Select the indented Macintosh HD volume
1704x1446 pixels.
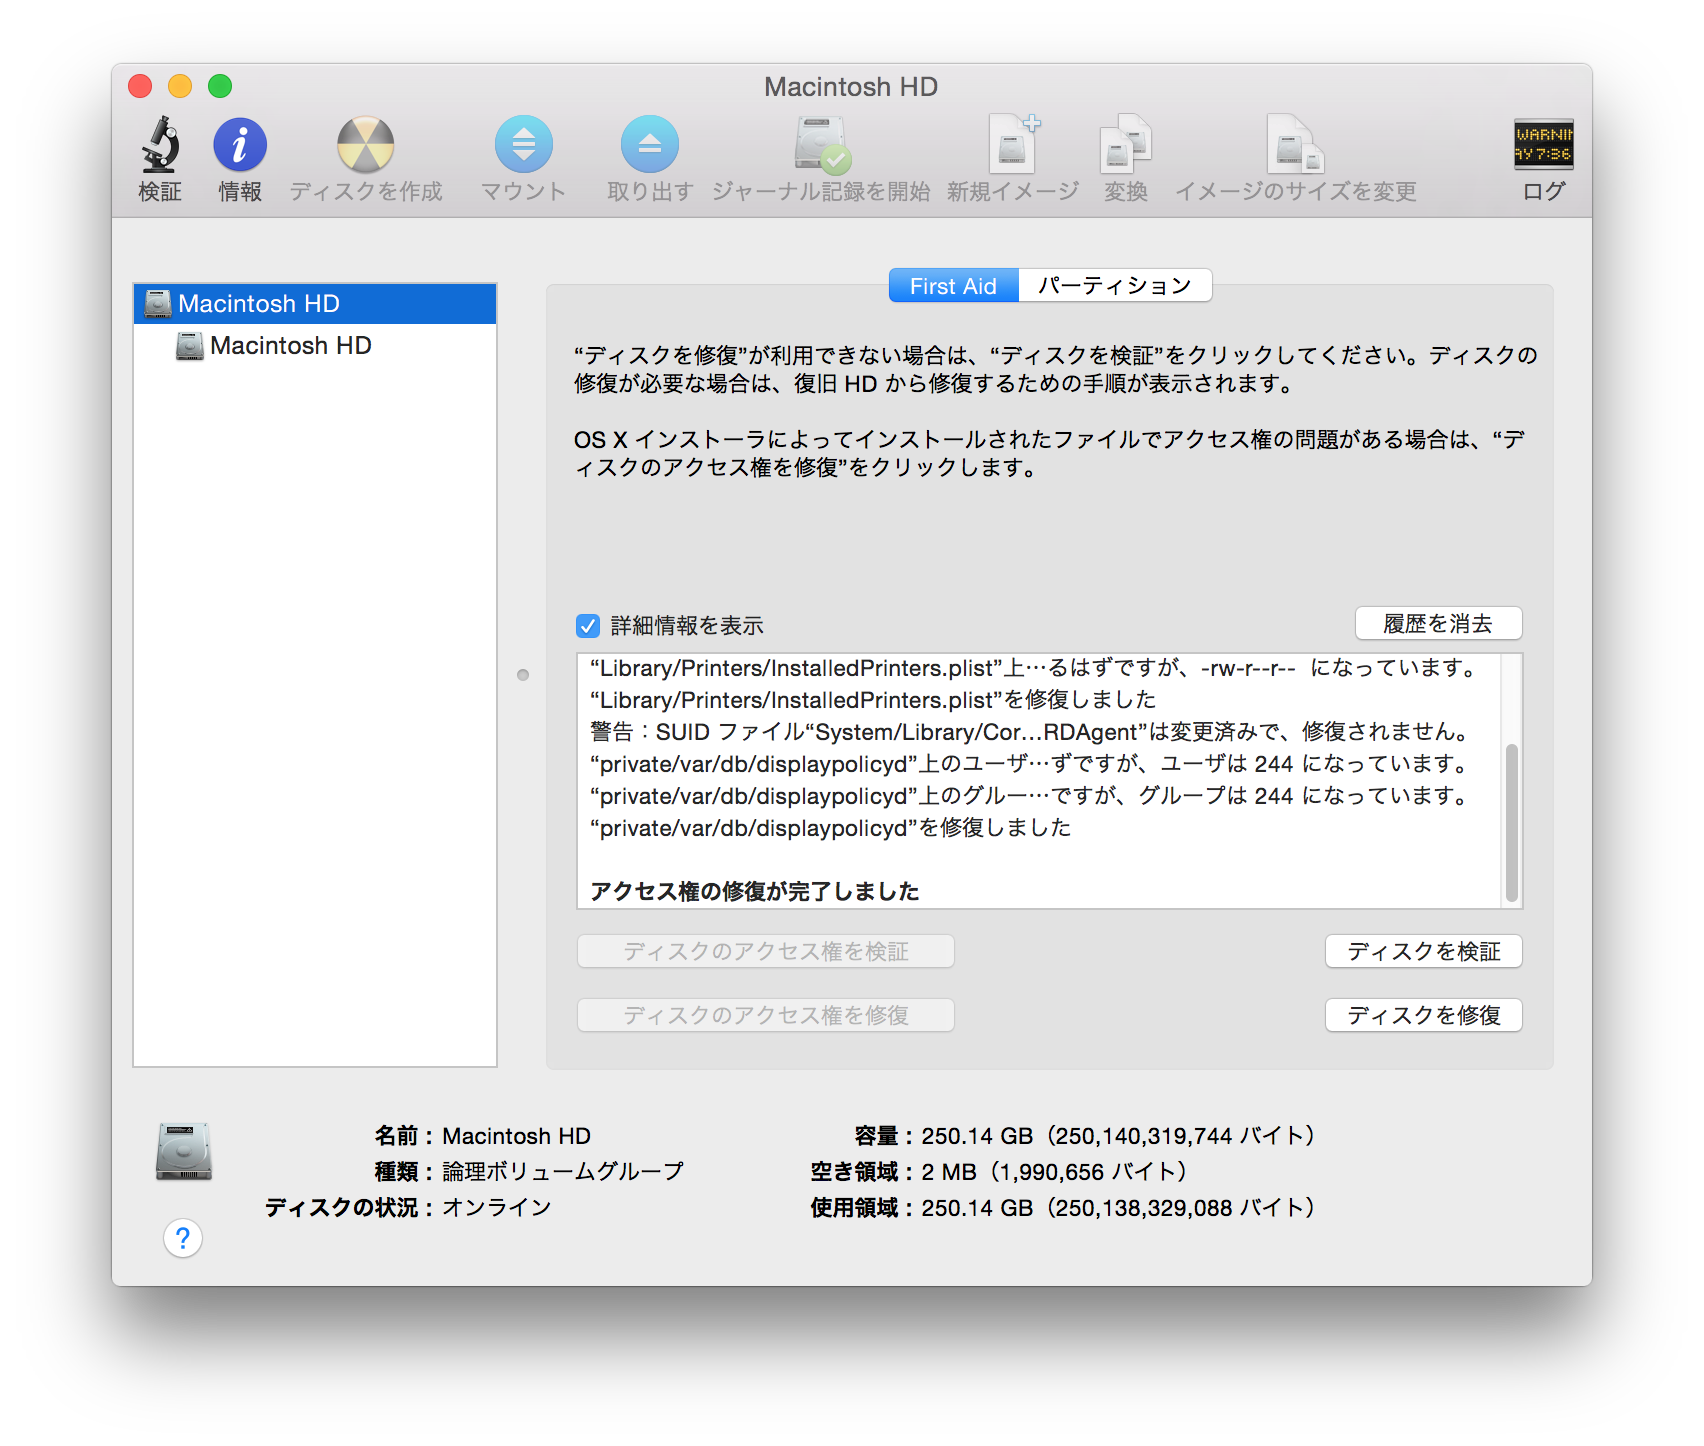coord(315,345)
